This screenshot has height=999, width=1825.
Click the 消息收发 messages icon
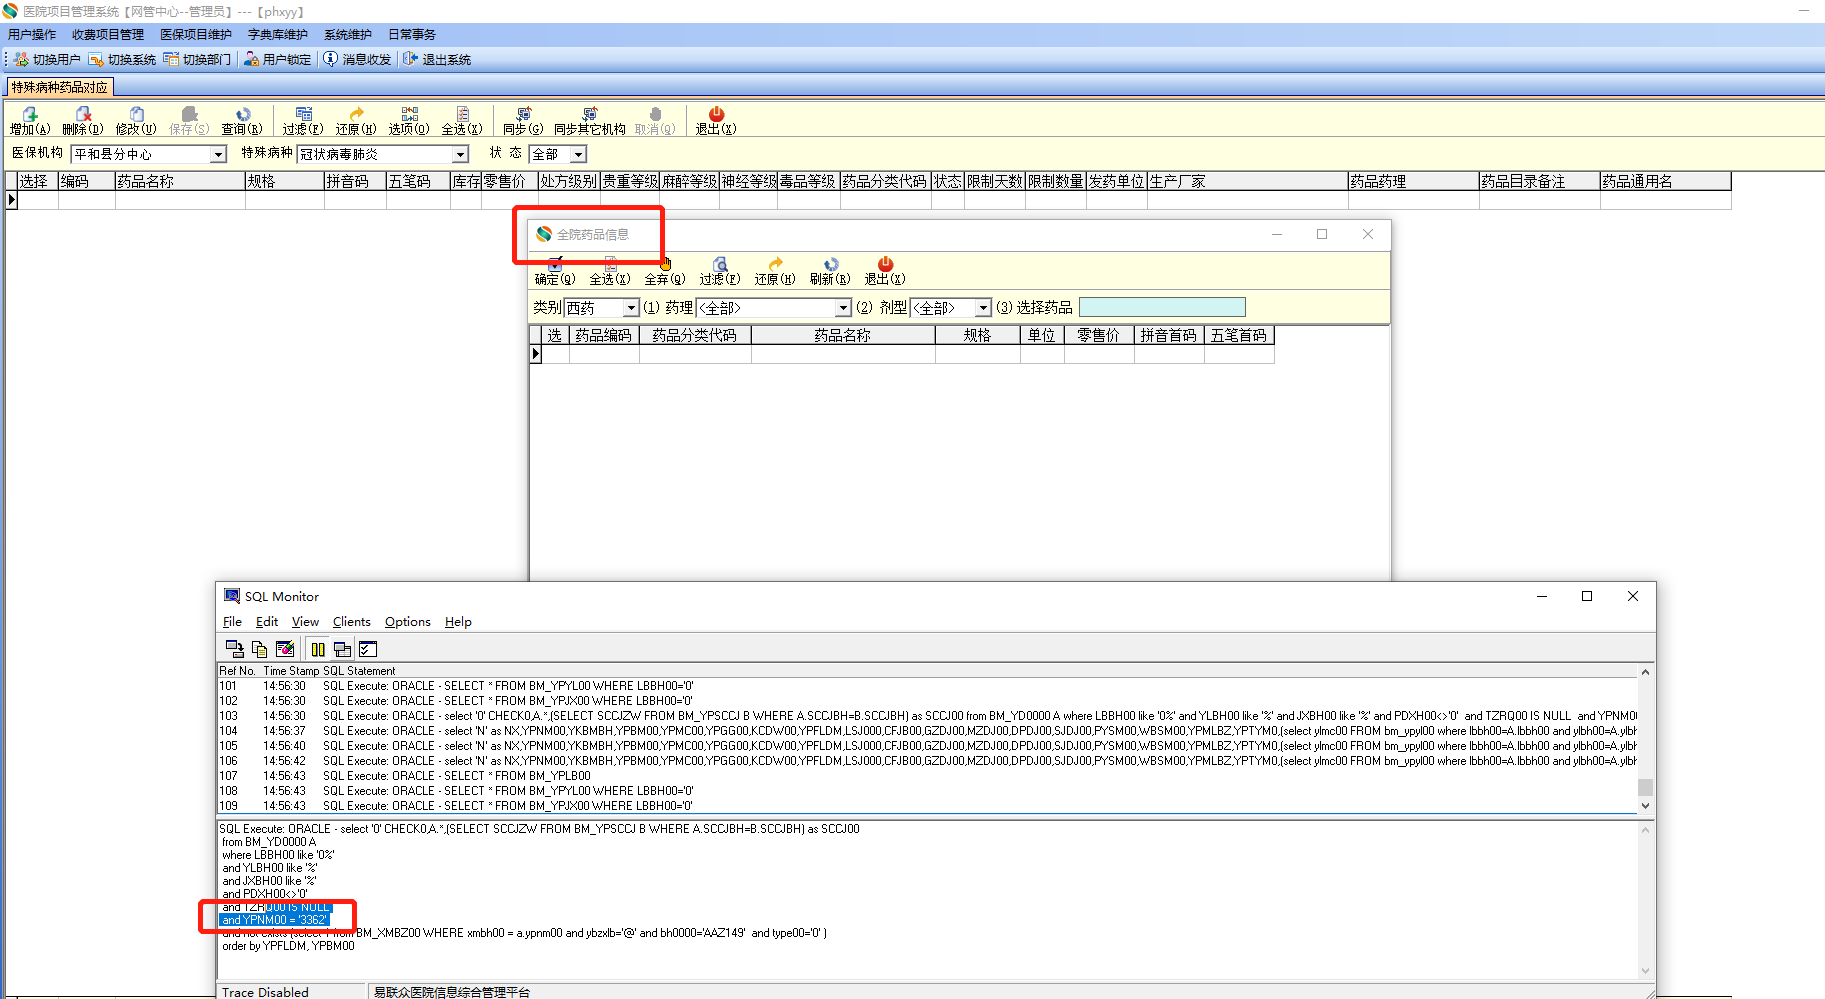pyautogui.click(x=330, y=59)
